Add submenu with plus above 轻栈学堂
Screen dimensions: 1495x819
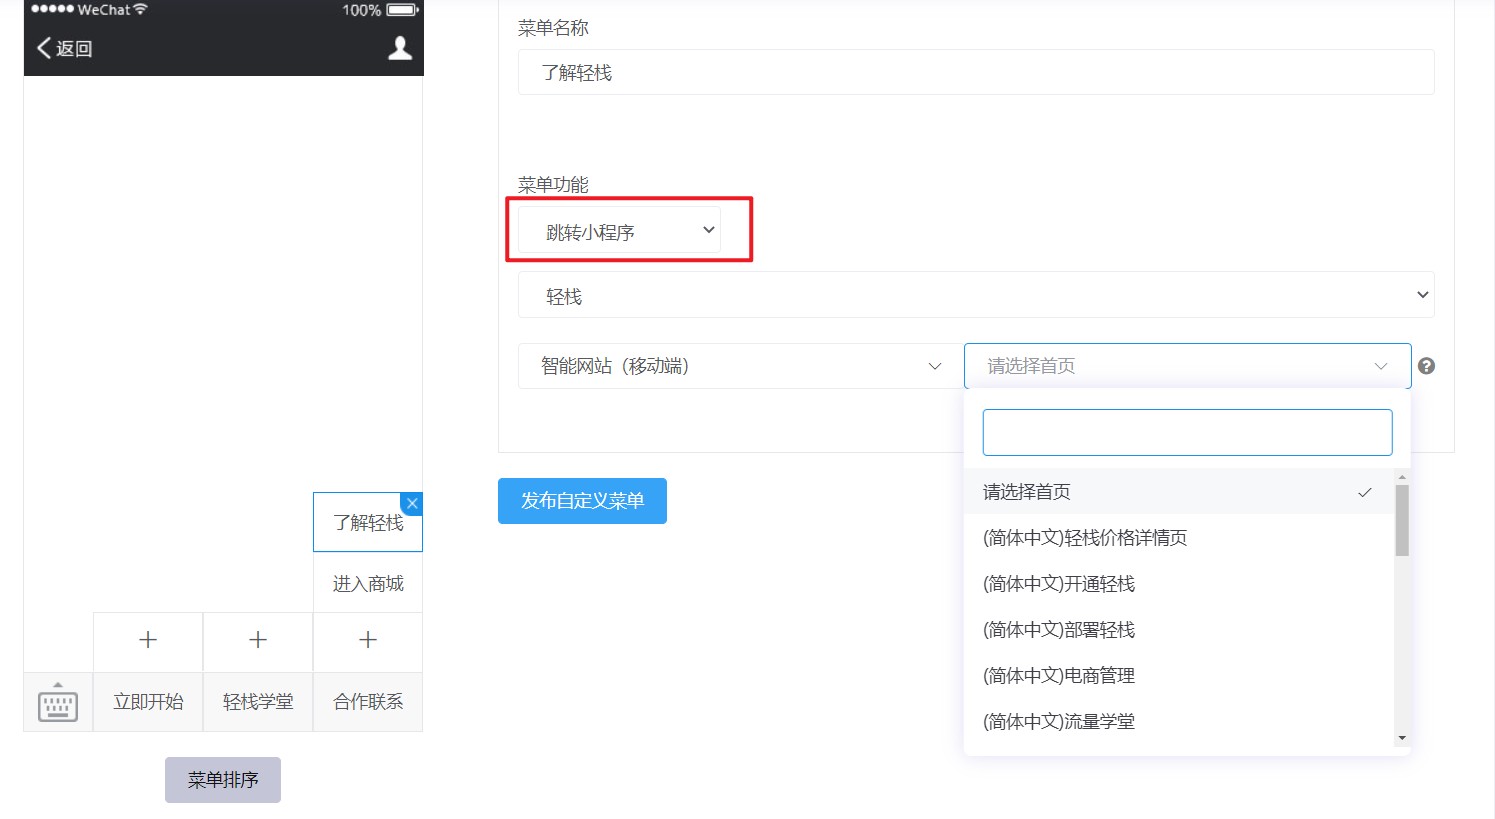pos(258,640)
